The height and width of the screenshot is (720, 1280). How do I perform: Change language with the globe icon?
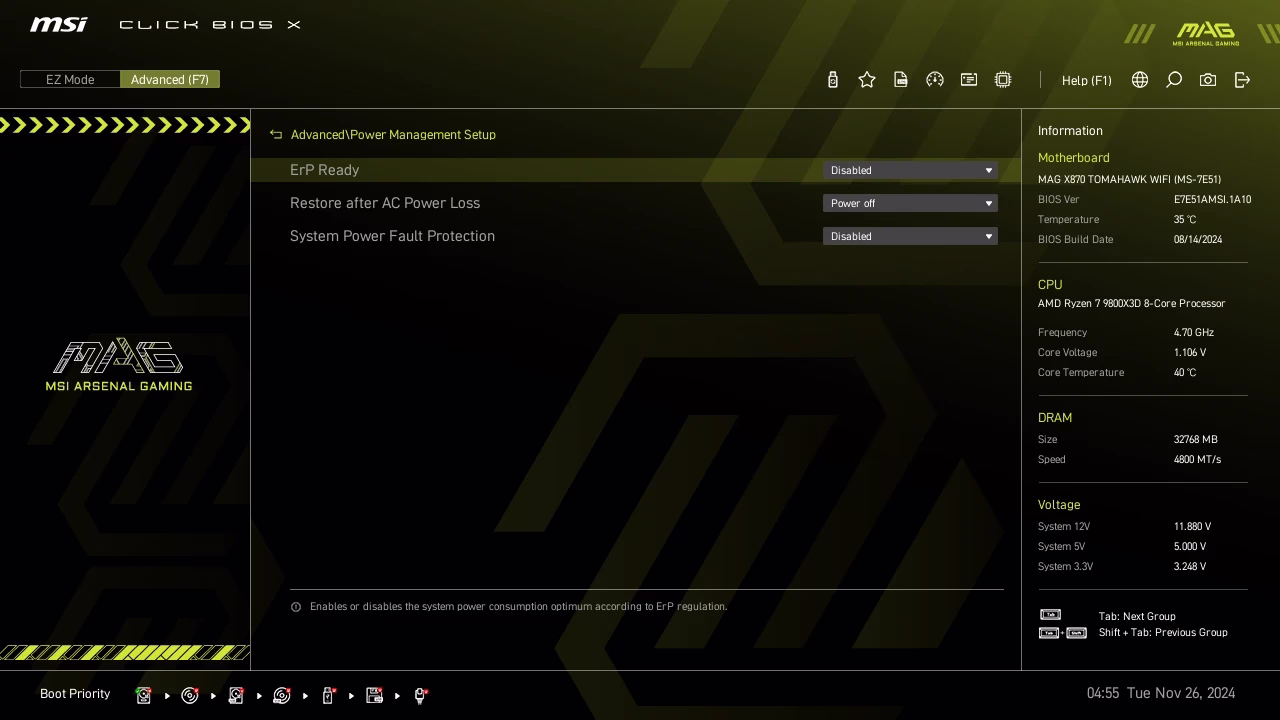point(1140,80)
